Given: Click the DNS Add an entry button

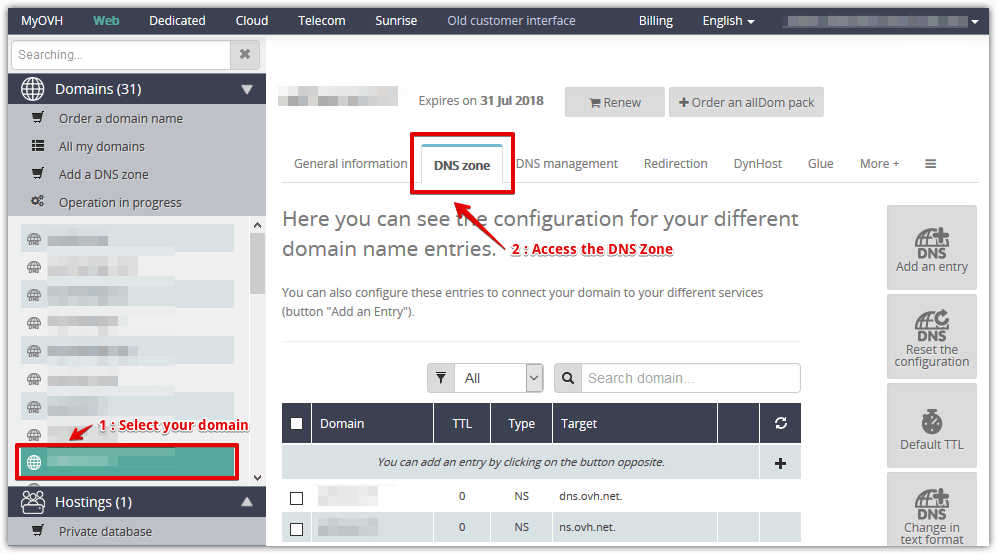Looking at the screenshot, I should coord(932,247).
